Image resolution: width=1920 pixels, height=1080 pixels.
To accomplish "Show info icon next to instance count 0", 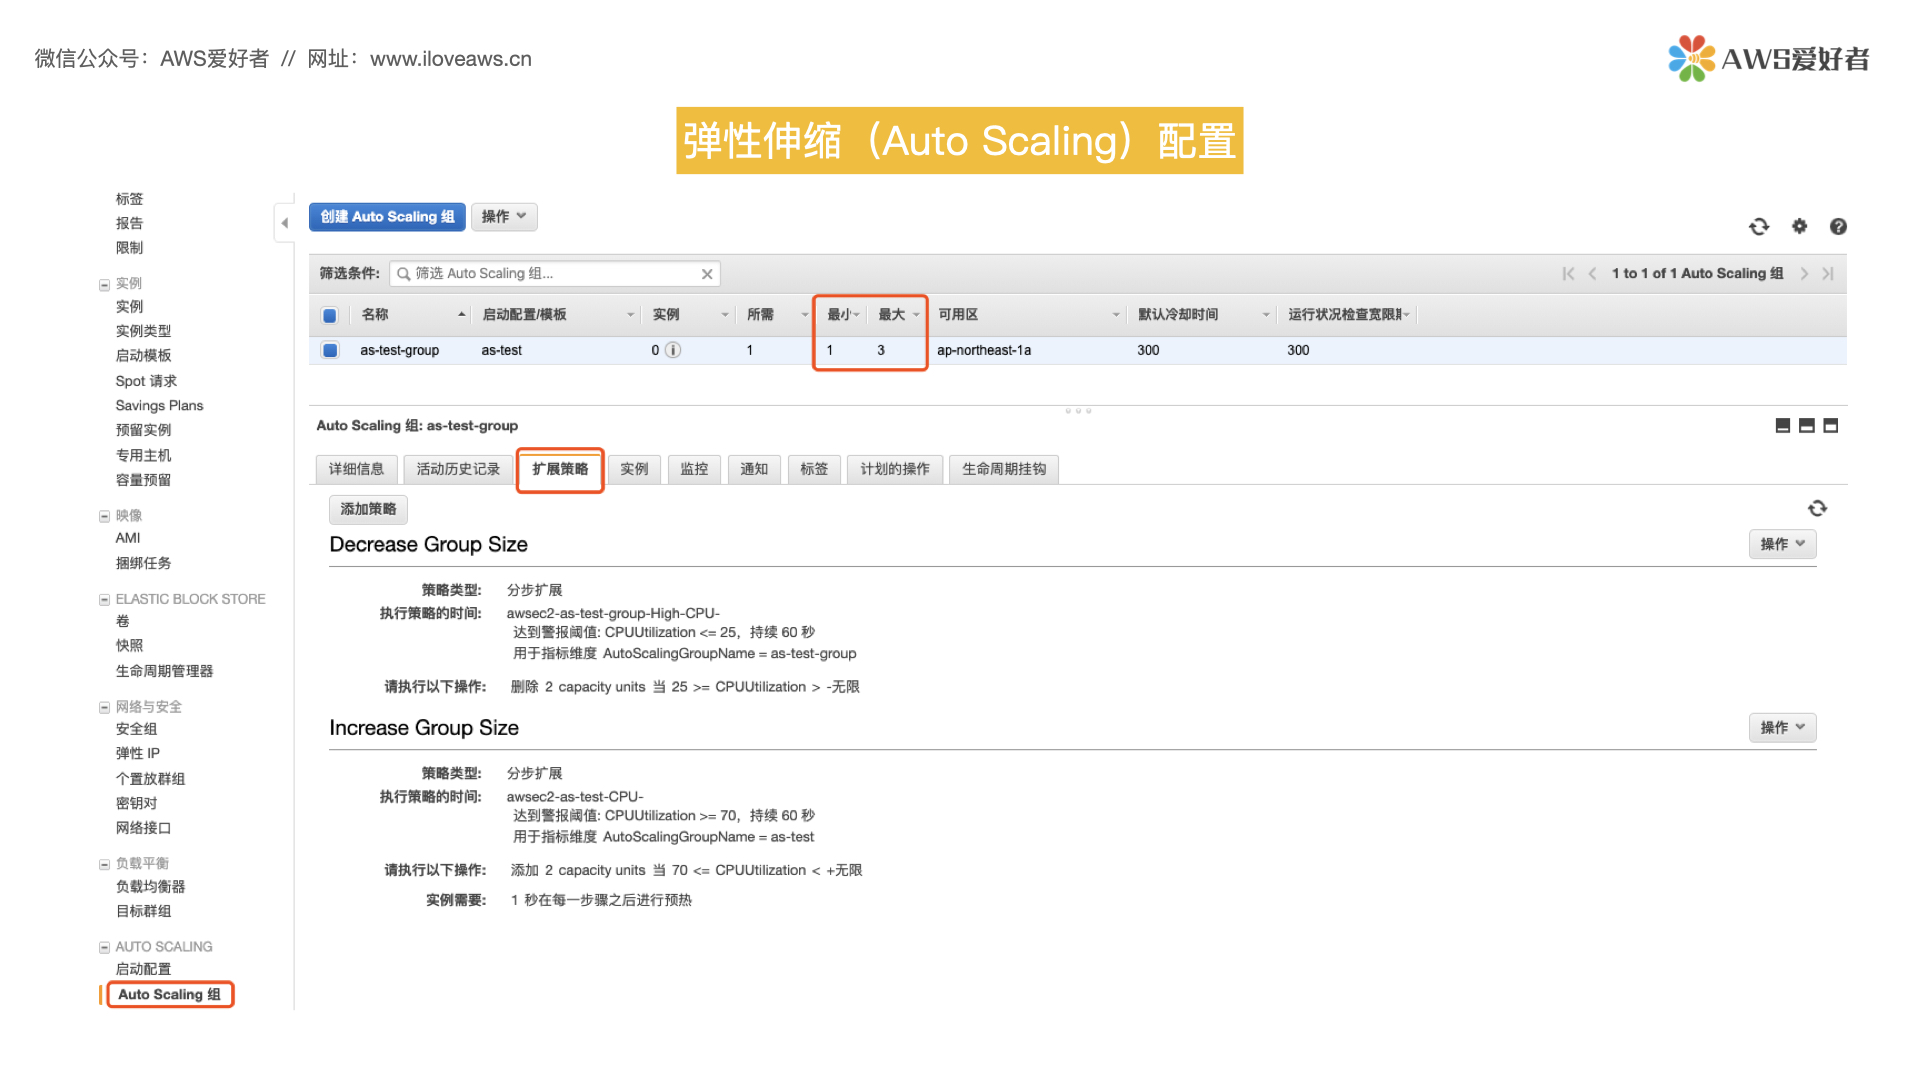I will click(x=673, y=350).
